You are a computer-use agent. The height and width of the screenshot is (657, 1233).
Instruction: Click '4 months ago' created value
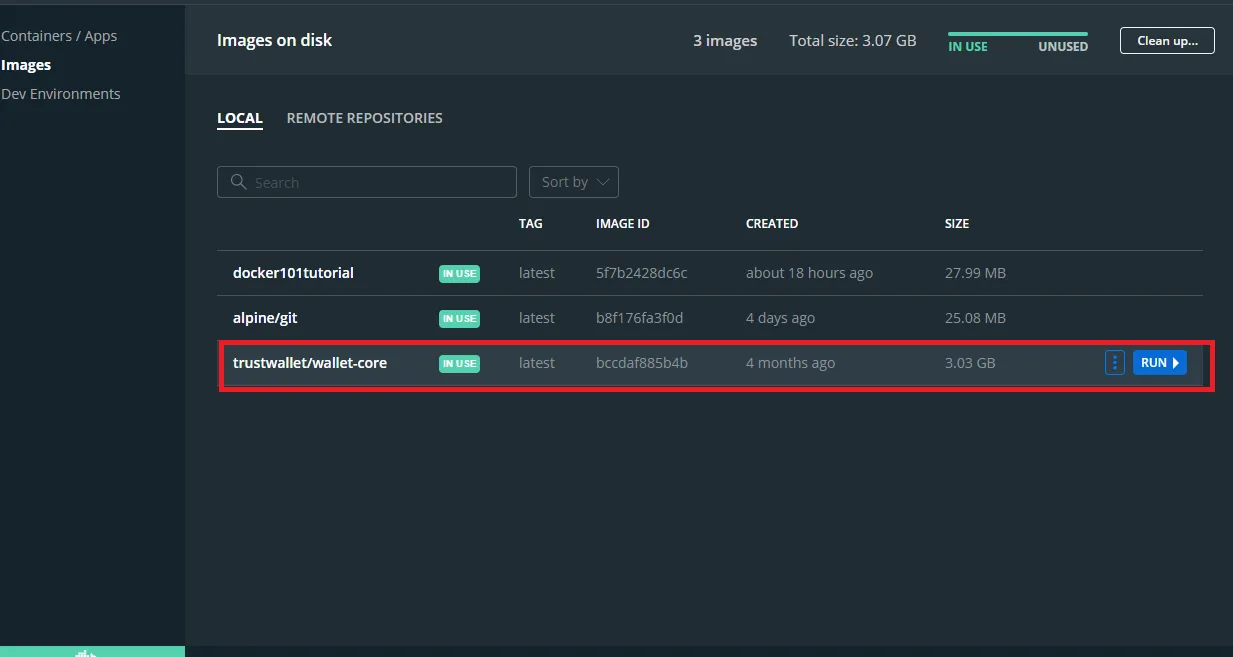pos(790,363)
